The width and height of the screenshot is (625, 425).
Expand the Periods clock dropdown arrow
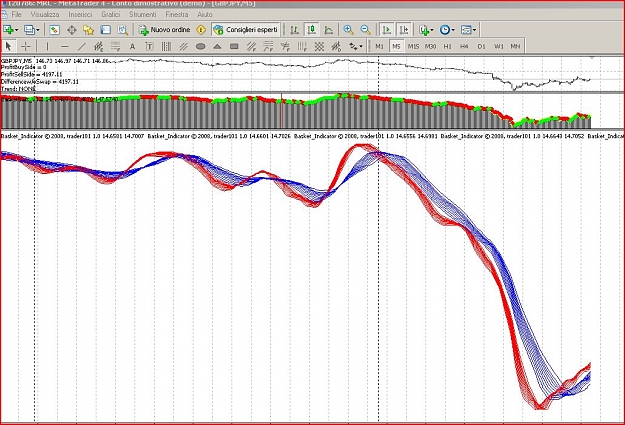tap(453, 30)
